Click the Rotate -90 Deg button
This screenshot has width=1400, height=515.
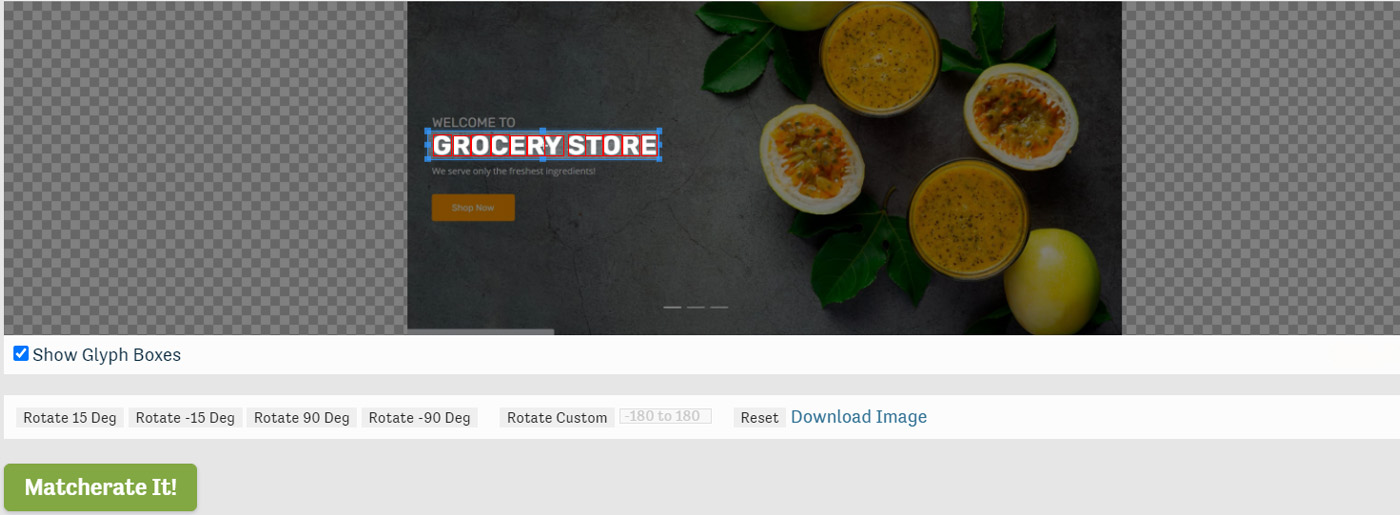click(419, 417)
